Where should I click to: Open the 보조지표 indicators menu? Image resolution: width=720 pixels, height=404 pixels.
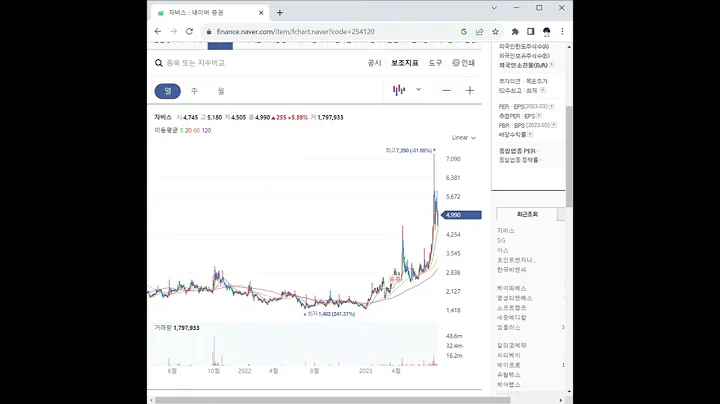405,63
